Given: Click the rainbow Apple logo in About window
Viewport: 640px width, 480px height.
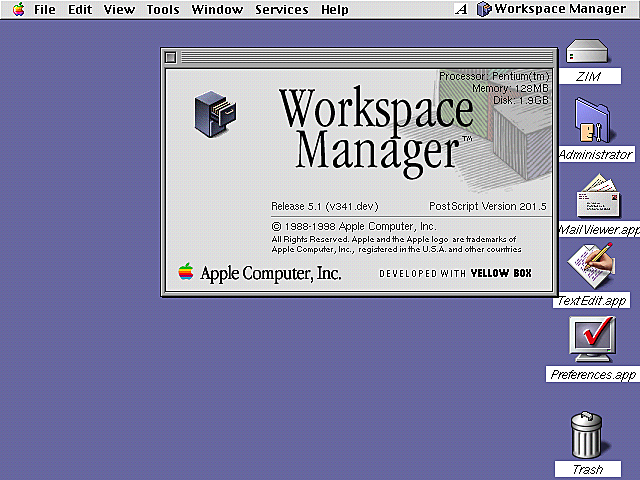Looking at the screenshot, I should 186,271.
